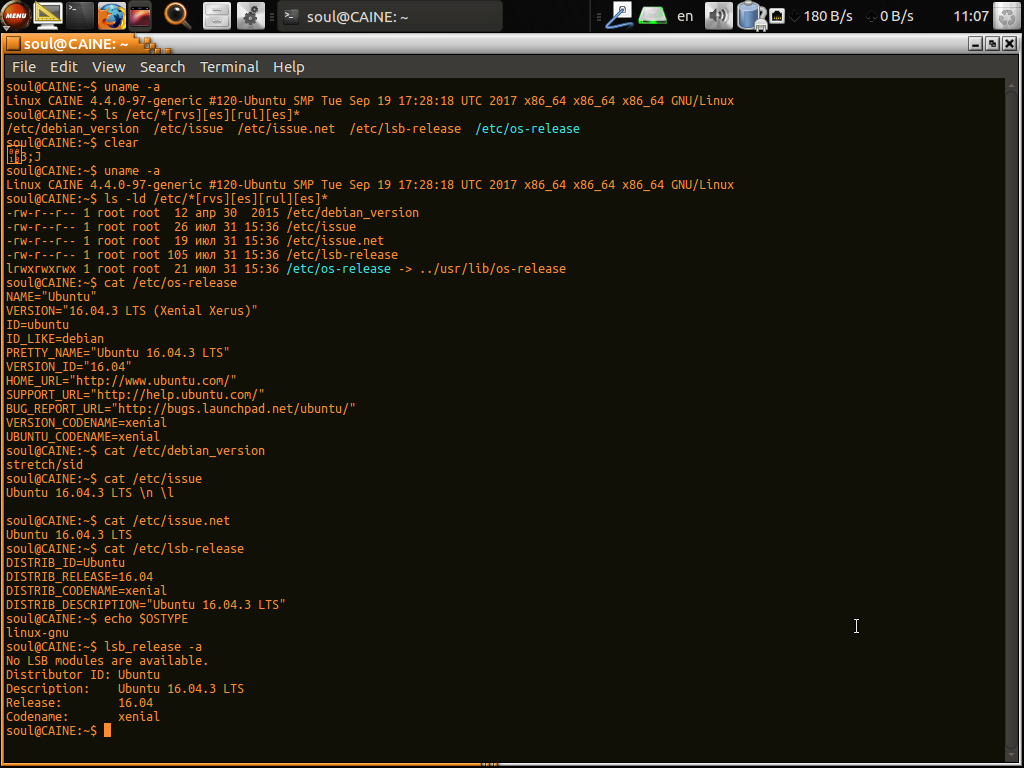Image resolution: width=1024 pixels, height=768 pixels.
Task: Open the speaker volume control
Action: click(x=718, y=16)
